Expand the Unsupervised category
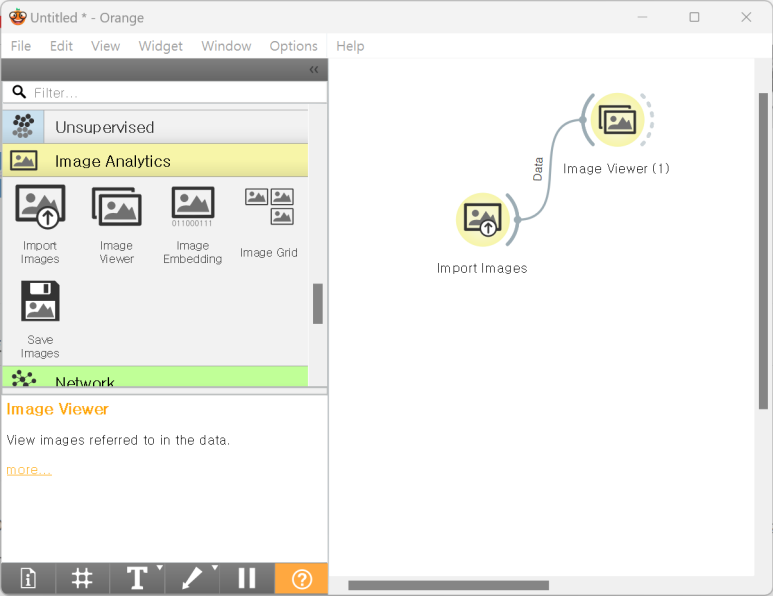773x596 pixels. pos(155,127)
